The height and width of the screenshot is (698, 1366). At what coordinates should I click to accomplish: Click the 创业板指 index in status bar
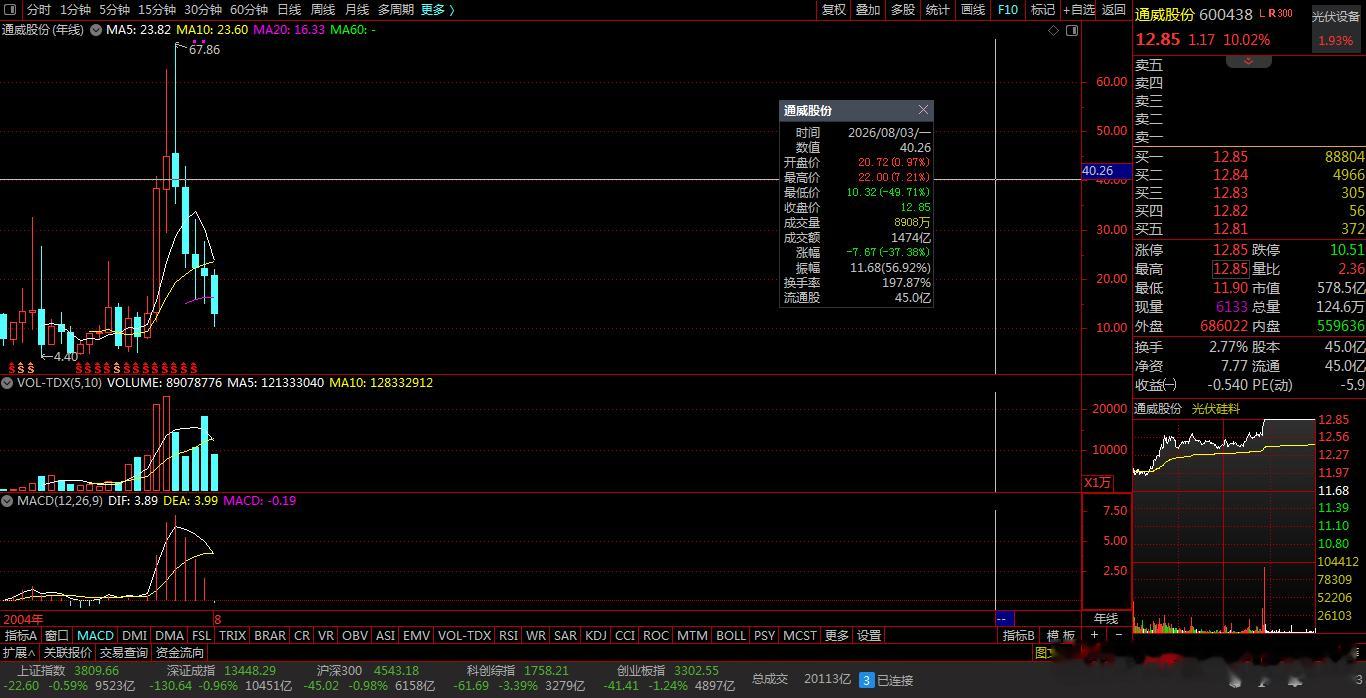[642, 670]
